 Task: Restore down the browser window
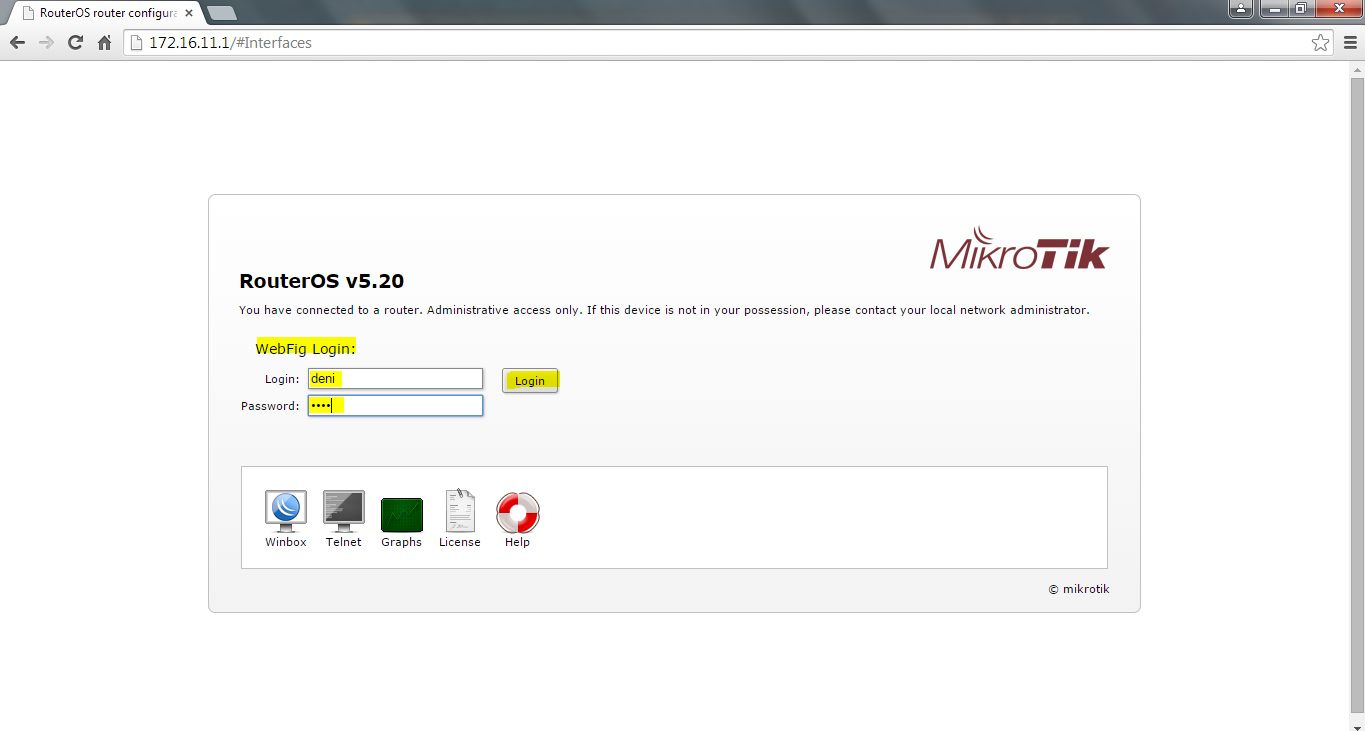[x=1301, y=9]
